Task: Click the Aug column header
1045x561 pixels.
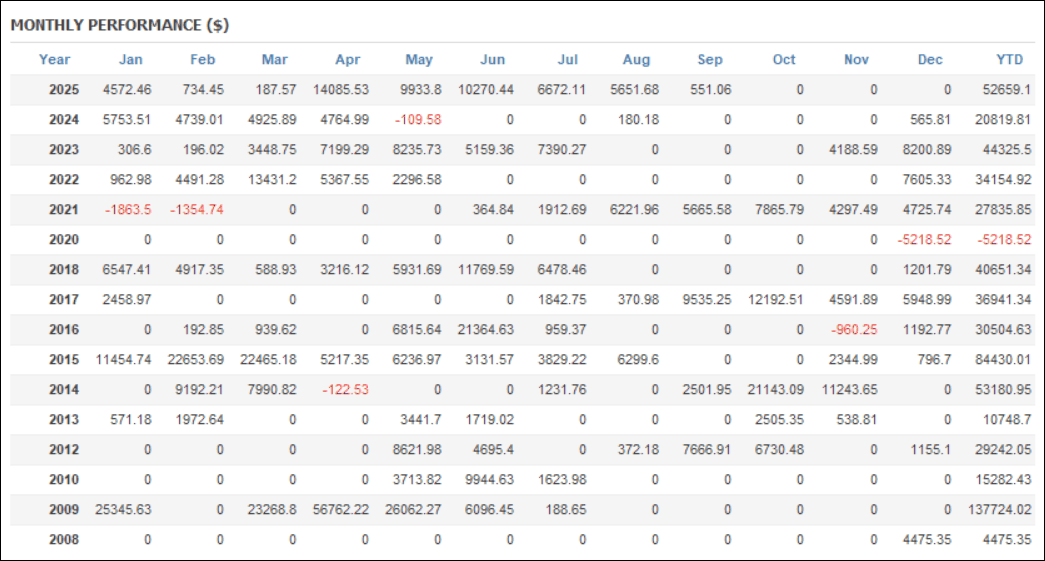Action: [636, 59]
